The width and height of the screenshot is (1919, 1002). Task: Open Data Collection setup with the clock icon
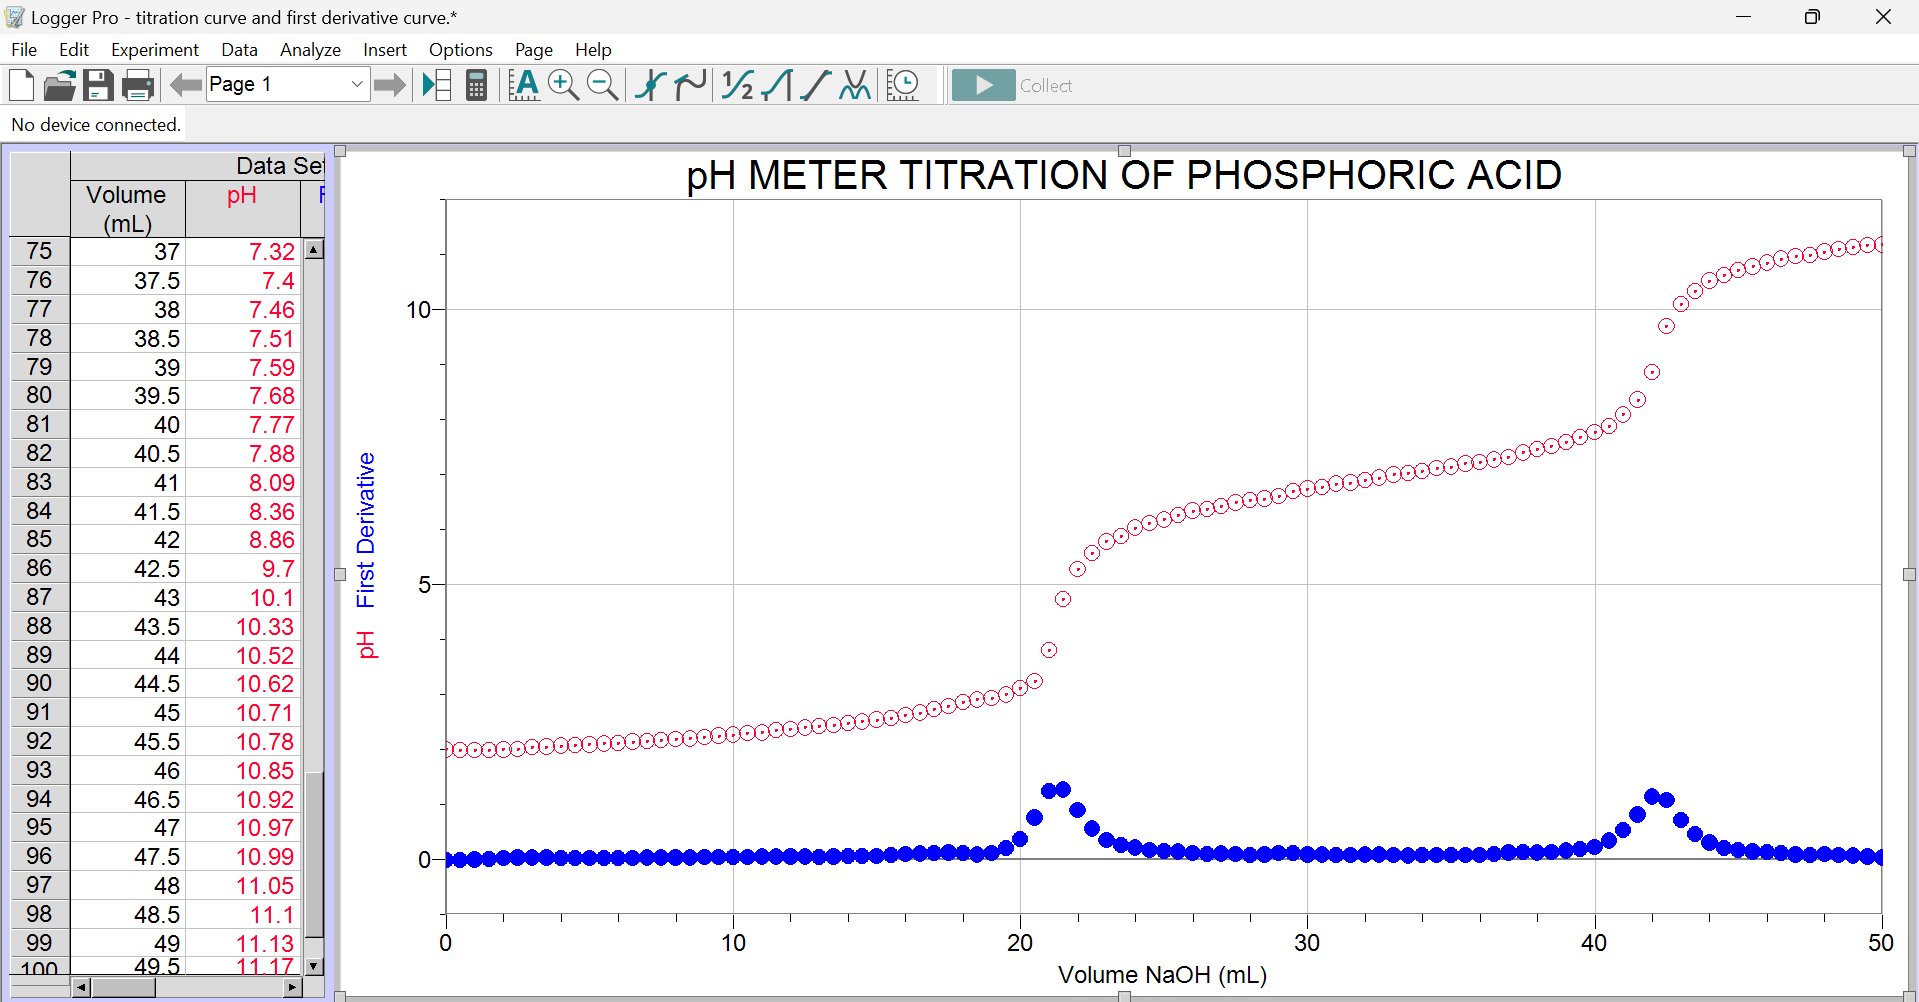pos(903,85)
